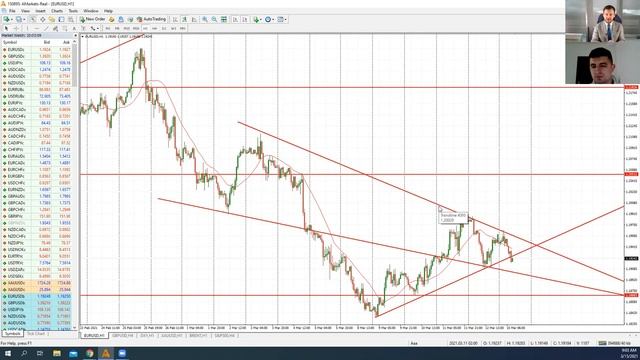
Task: Close the Market Watch panel
Action: [x=75, y=36]
